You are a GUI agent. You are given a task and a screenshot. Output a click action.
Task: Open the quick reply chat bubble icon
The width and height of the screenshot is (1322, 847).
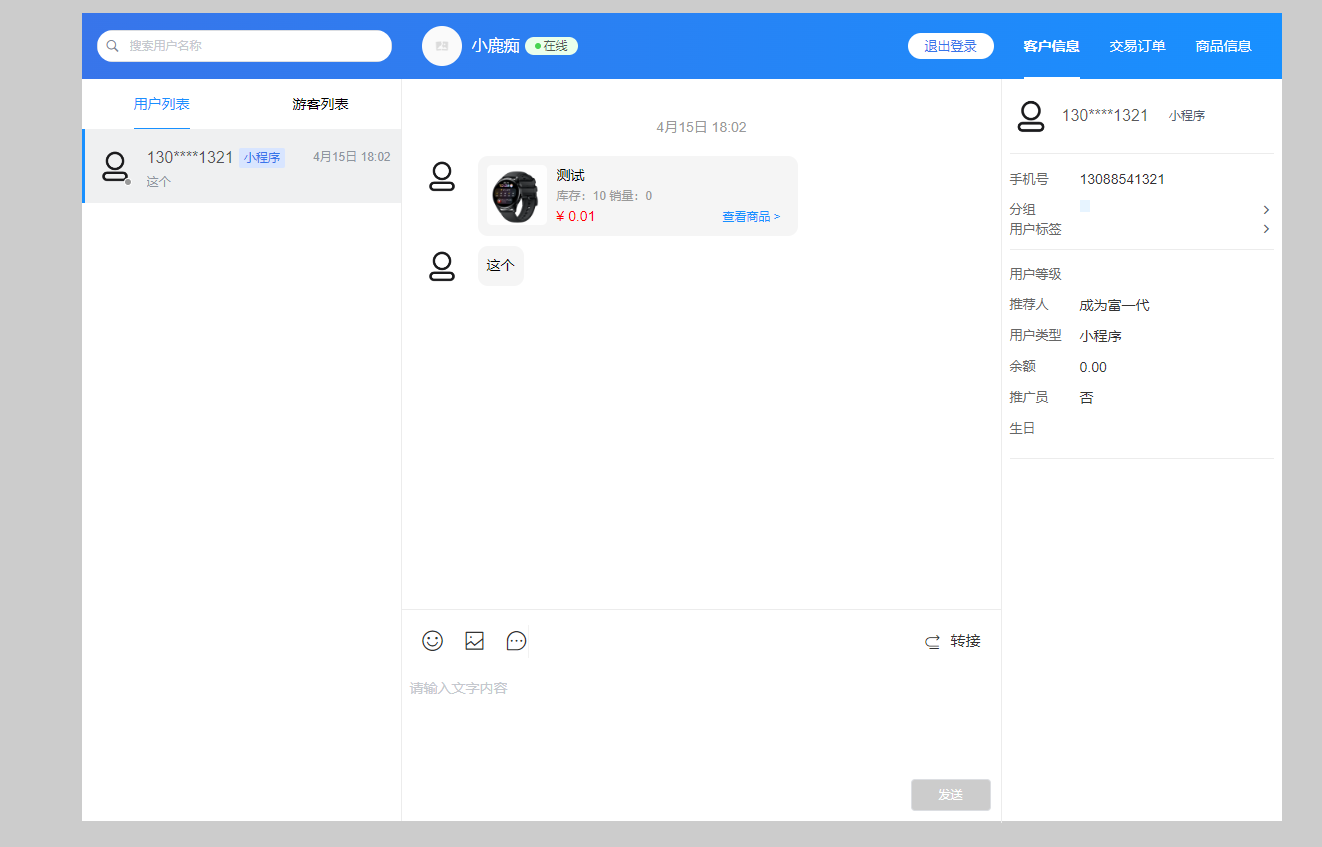(x=516, y=641)
